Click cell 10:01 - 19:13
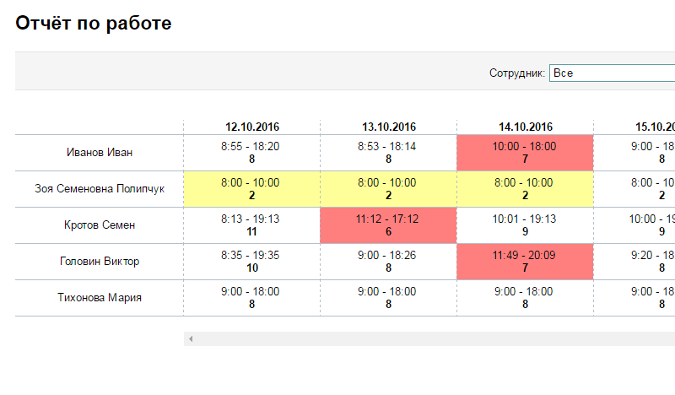Screen dimensions: 675x395 525,225
